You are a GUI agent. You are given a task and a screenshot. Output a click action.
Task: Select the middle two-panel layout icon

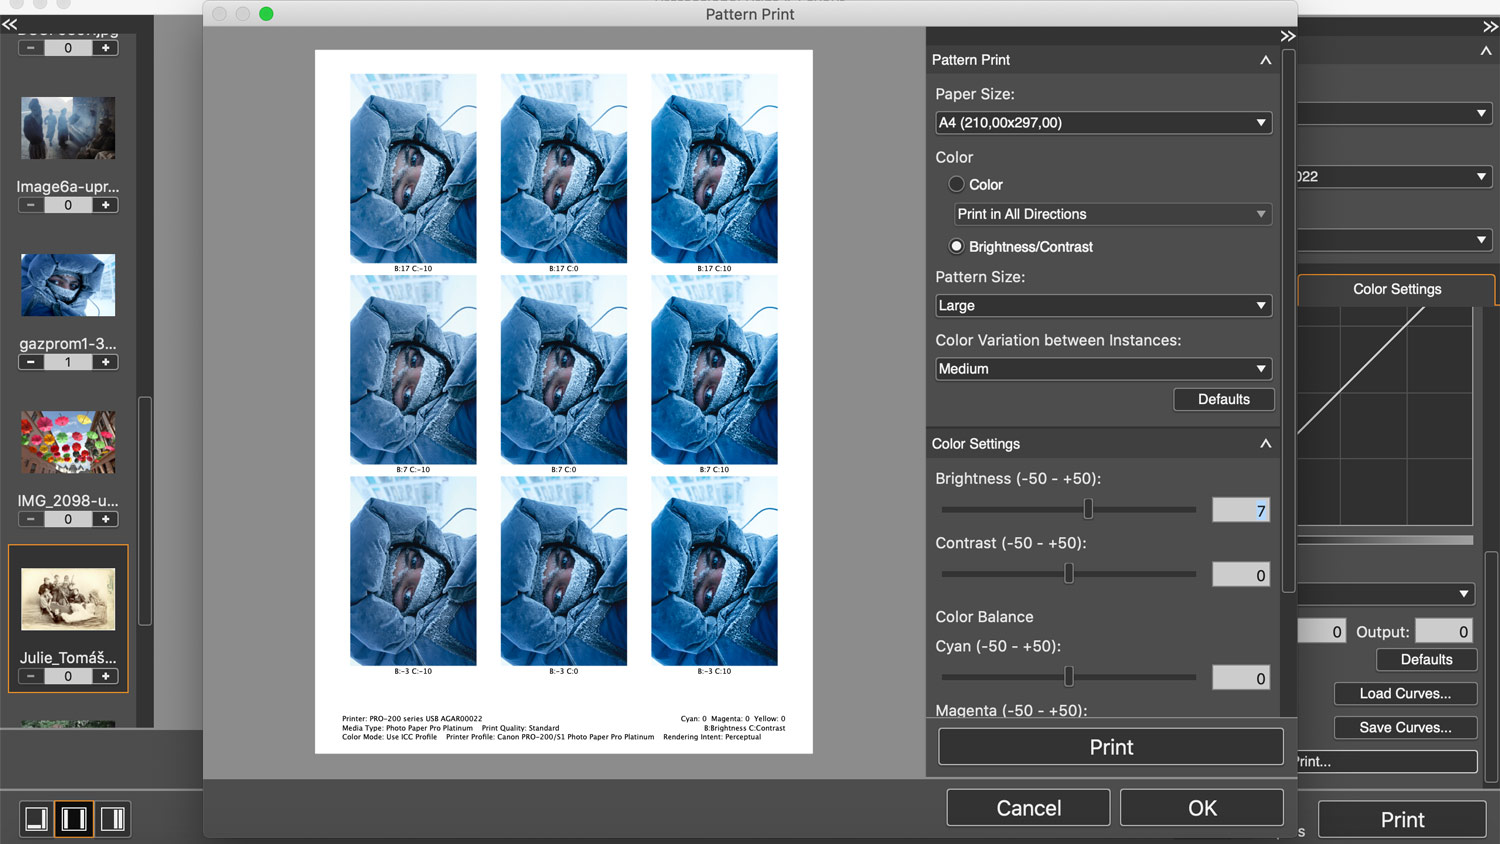[x=74, y=819]
